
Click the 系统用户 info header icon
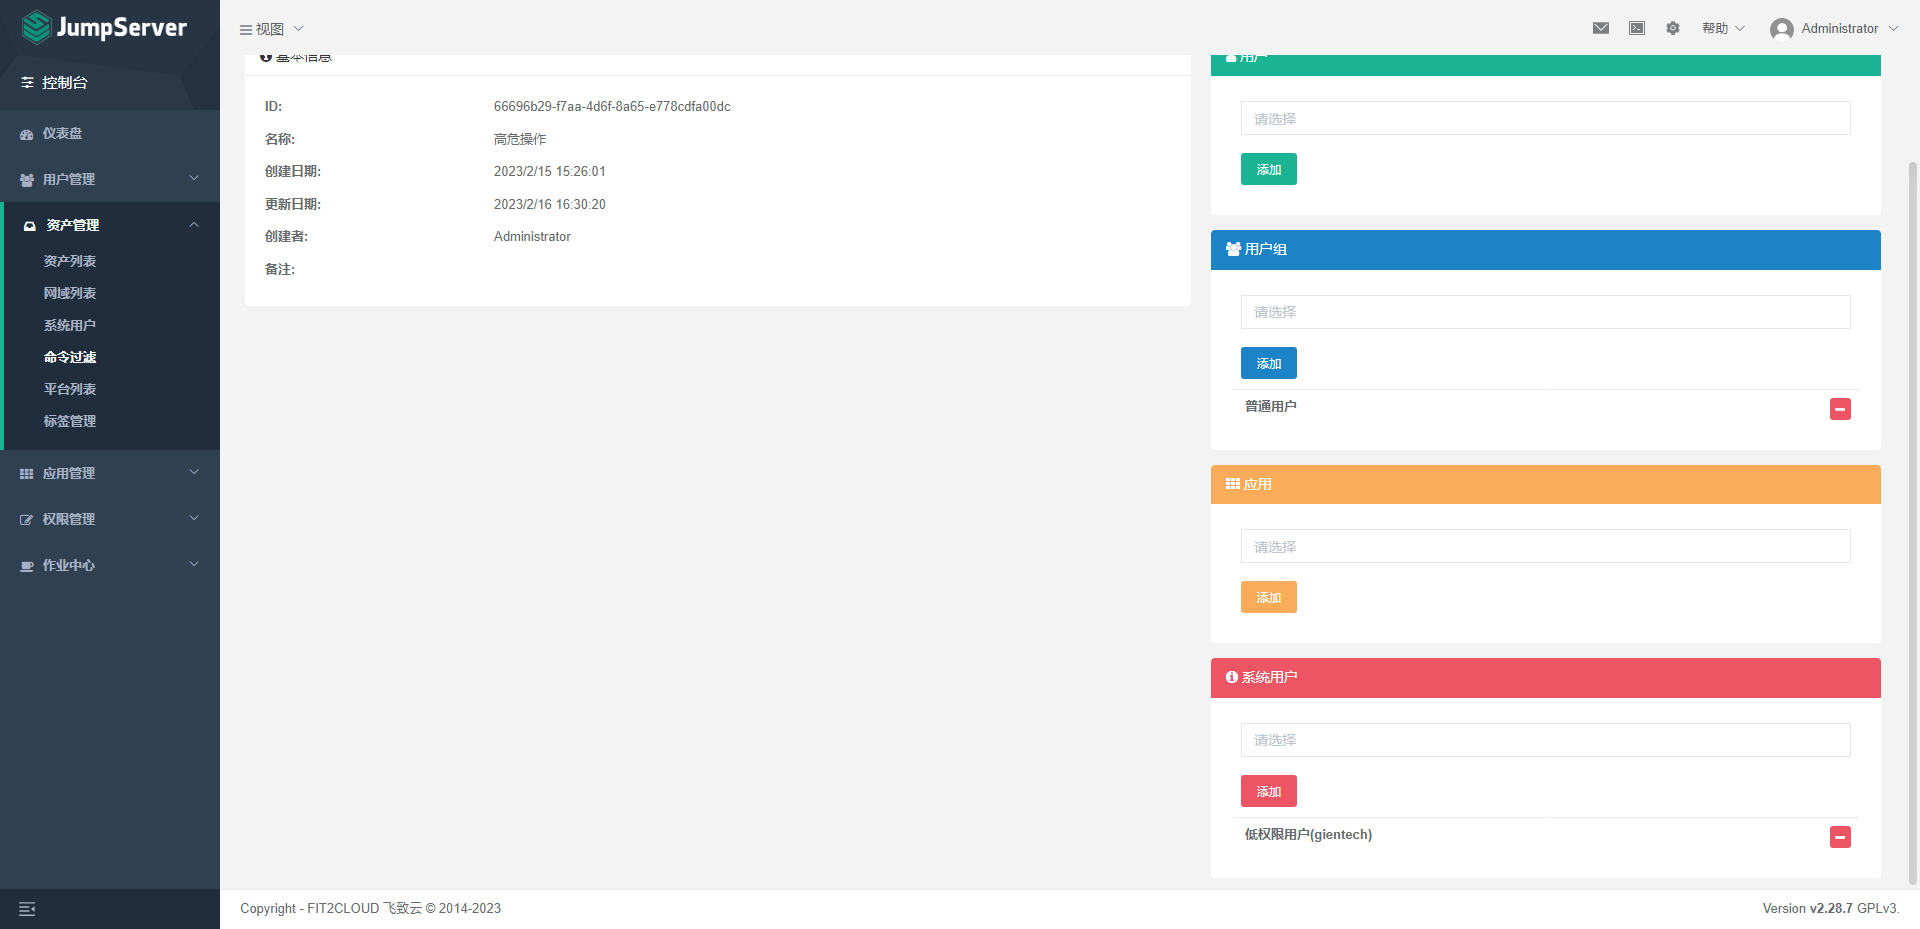[x=1232, y=677]
